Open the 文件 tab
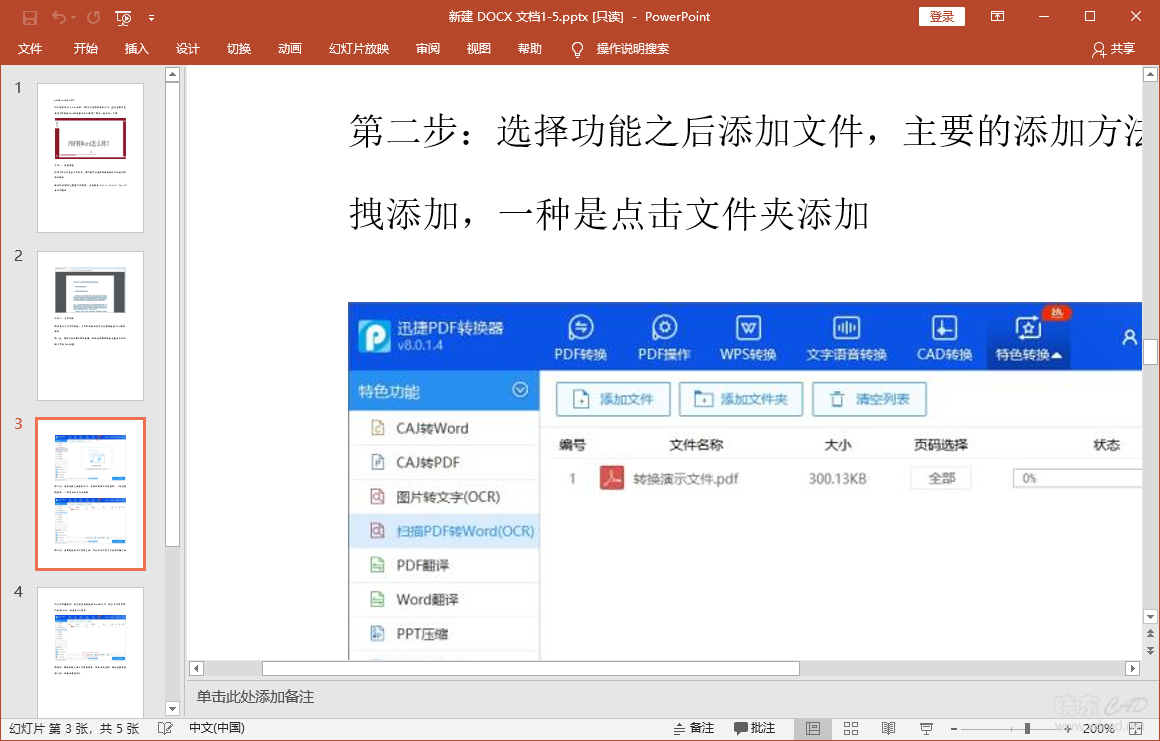 (30, 49)
